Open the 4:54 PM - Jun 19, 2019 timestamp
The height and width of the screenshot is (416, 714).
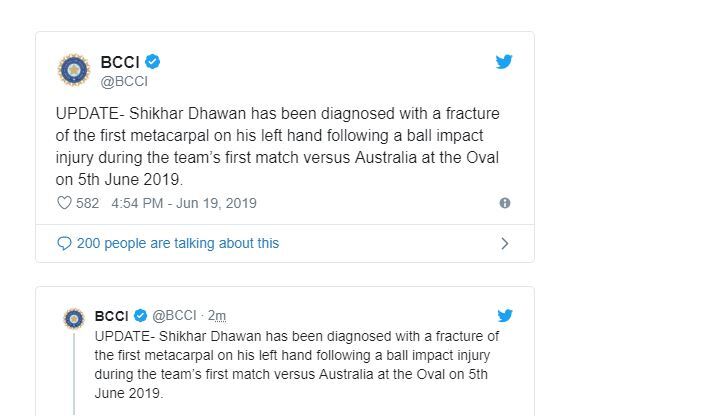point(184,203)
